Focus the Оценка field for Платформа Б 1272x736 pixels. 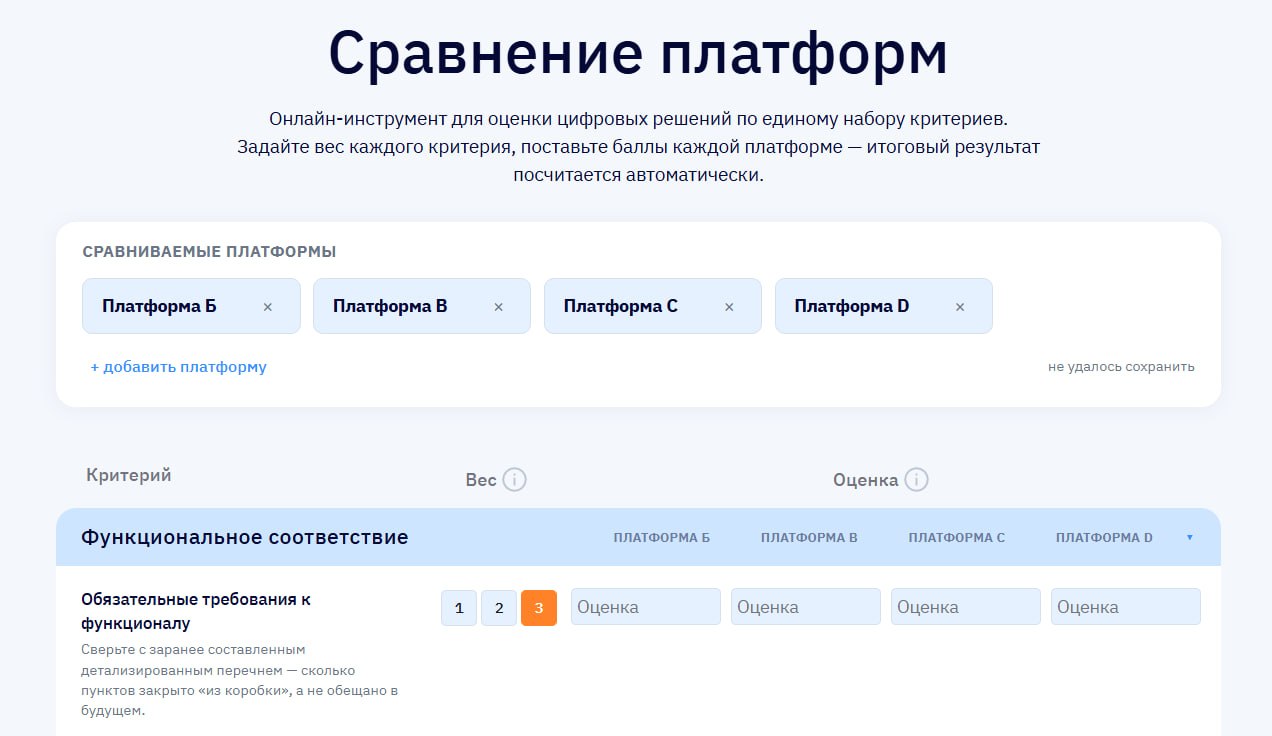click(x=646, y=607)
